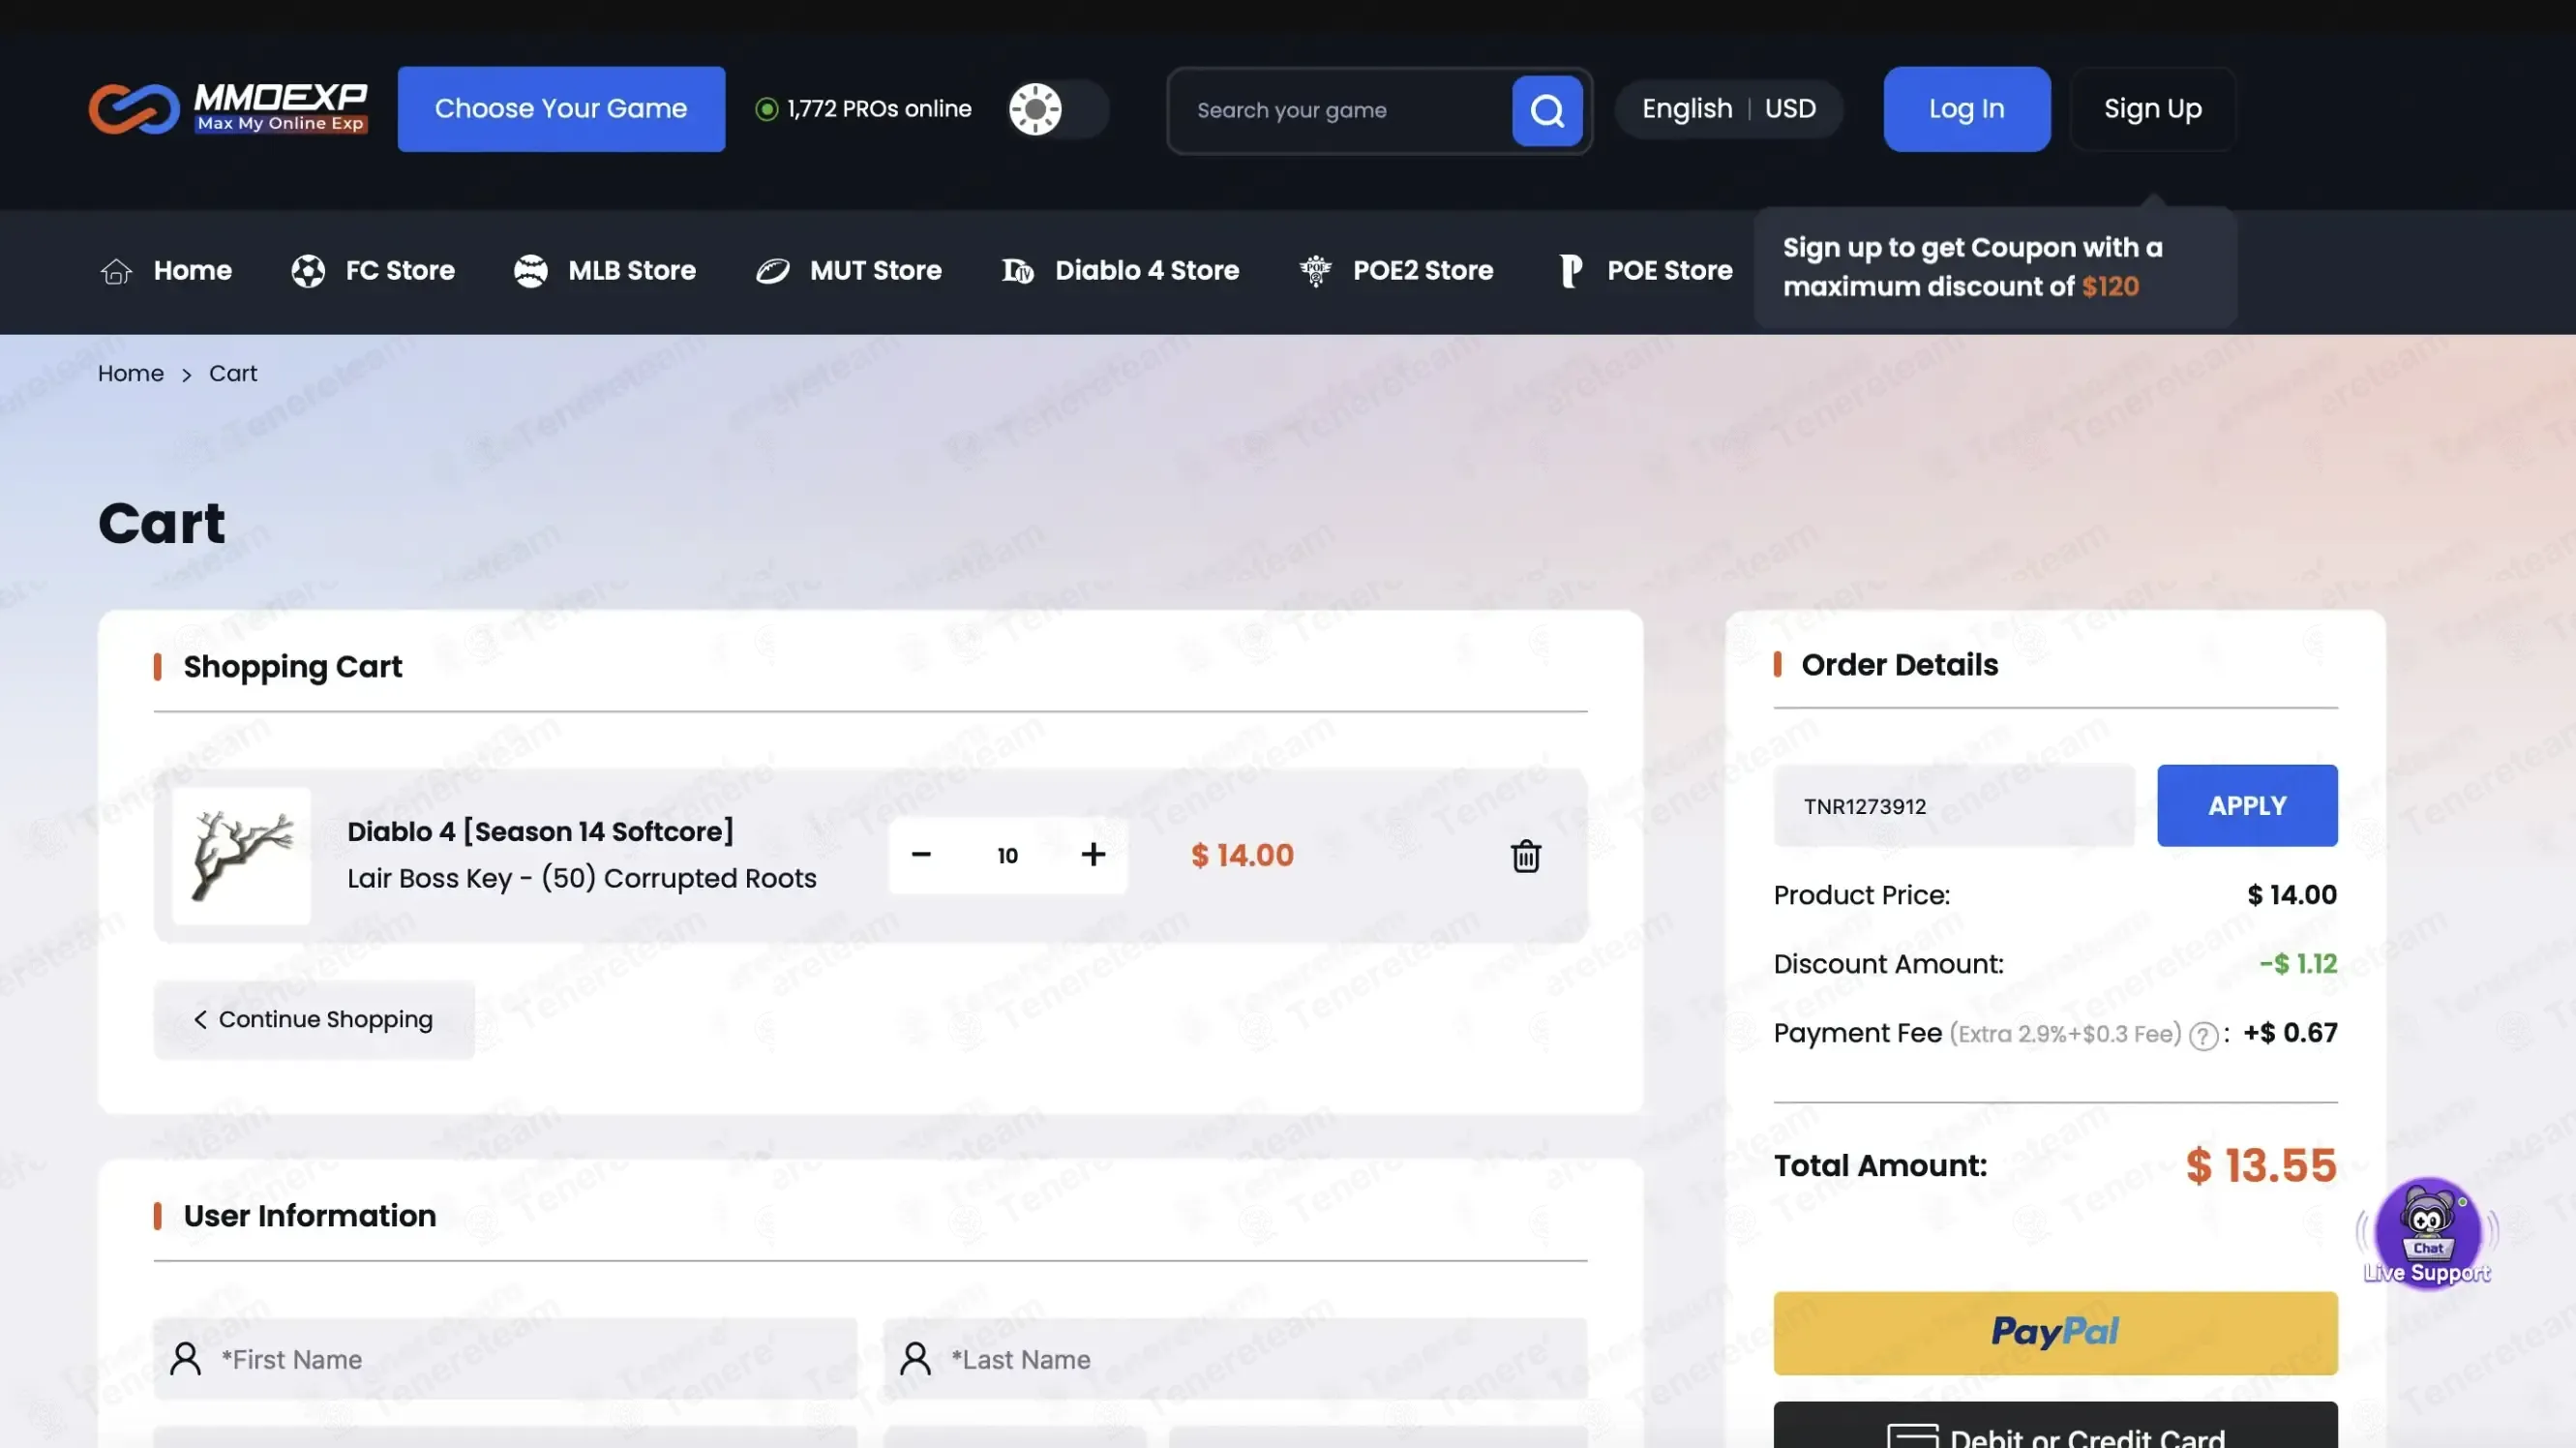This screenshot has height=1448, width=2576.
Task: Focus the Search your game field
Action: (x=1342, y=110)
